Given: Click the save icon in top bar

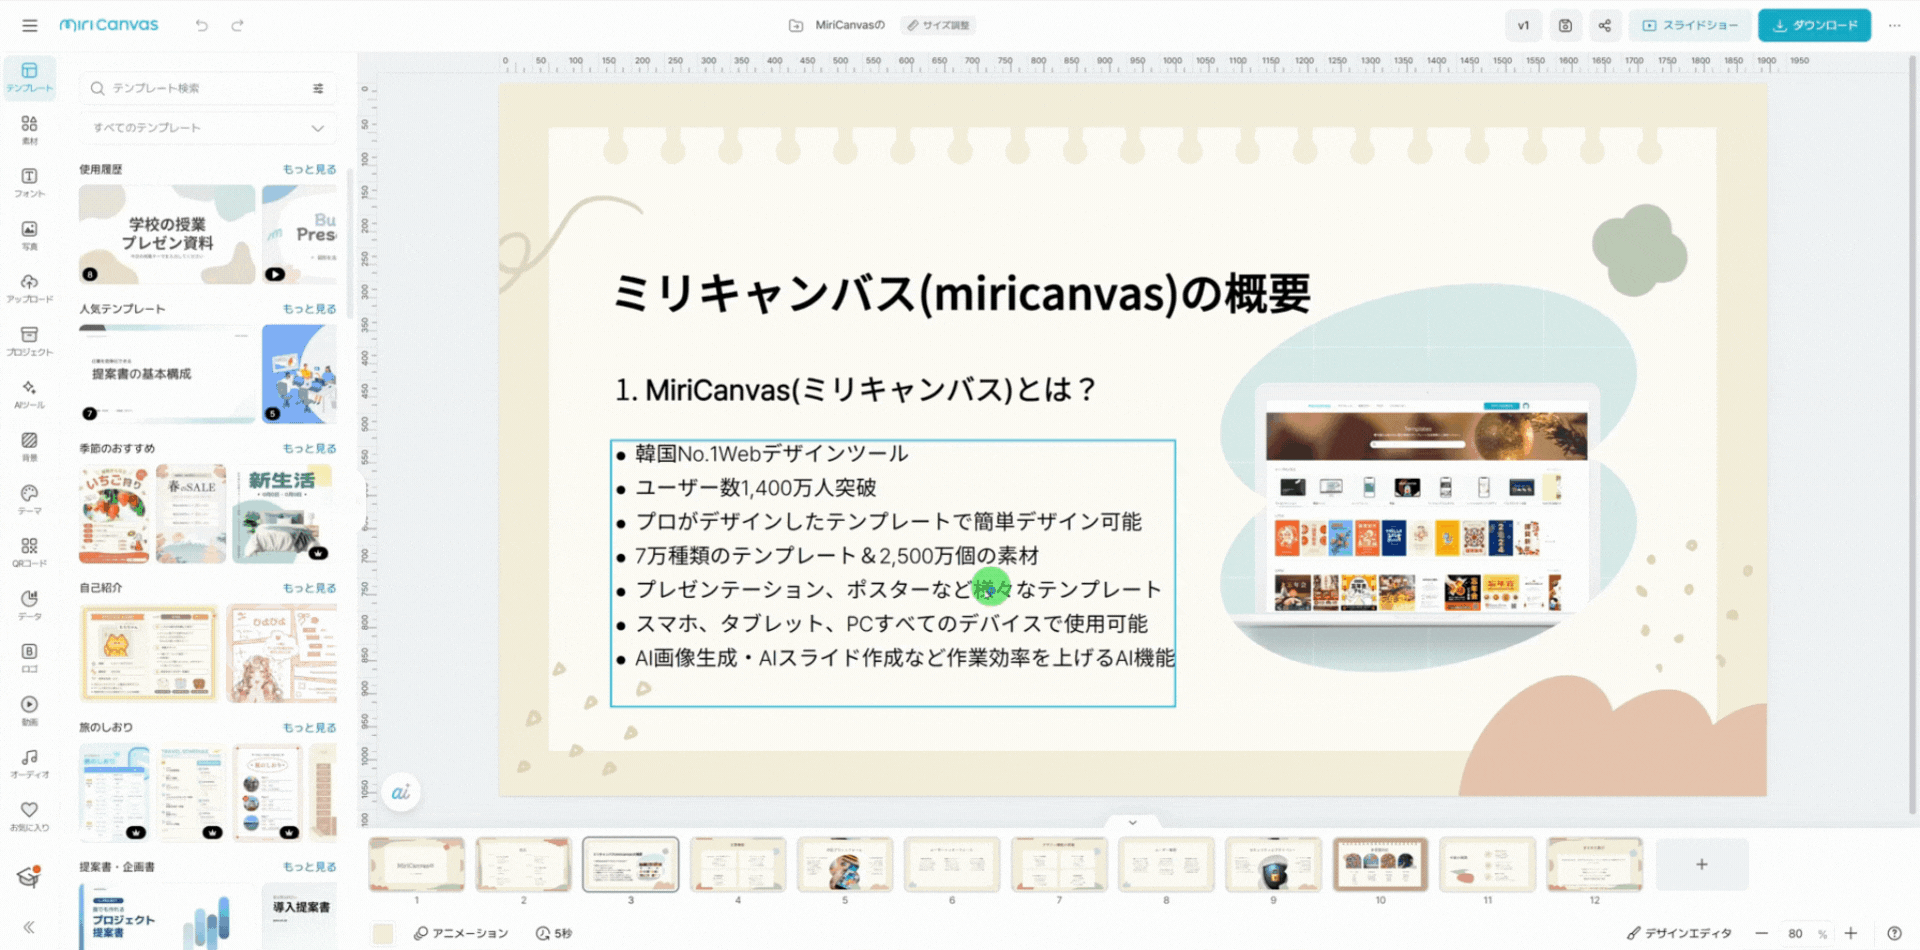Looking at the screenshot, I should [1565, 25].
